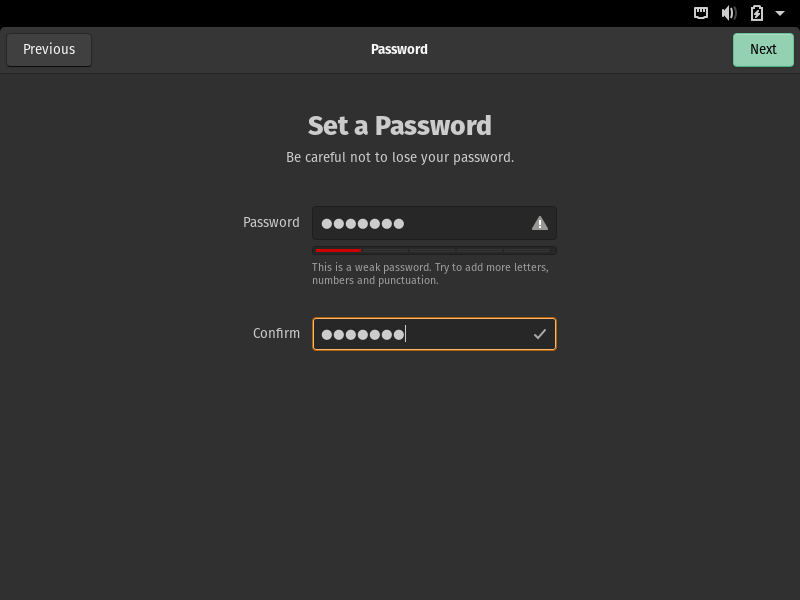Click the Password title in the header bar
Screen dimensions: 800x600
point(399,49)
